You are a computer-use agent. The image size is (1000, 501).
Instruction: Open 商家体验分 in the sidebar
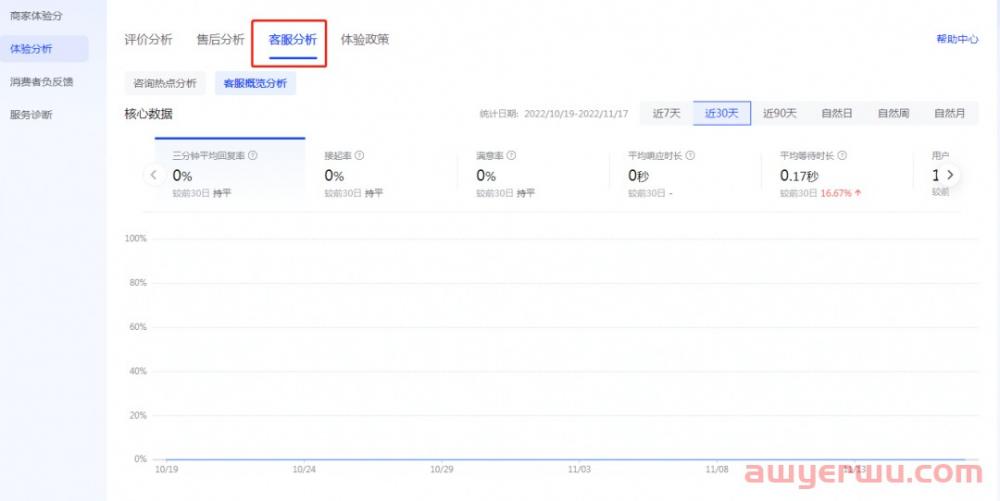[x=36, y=16]
